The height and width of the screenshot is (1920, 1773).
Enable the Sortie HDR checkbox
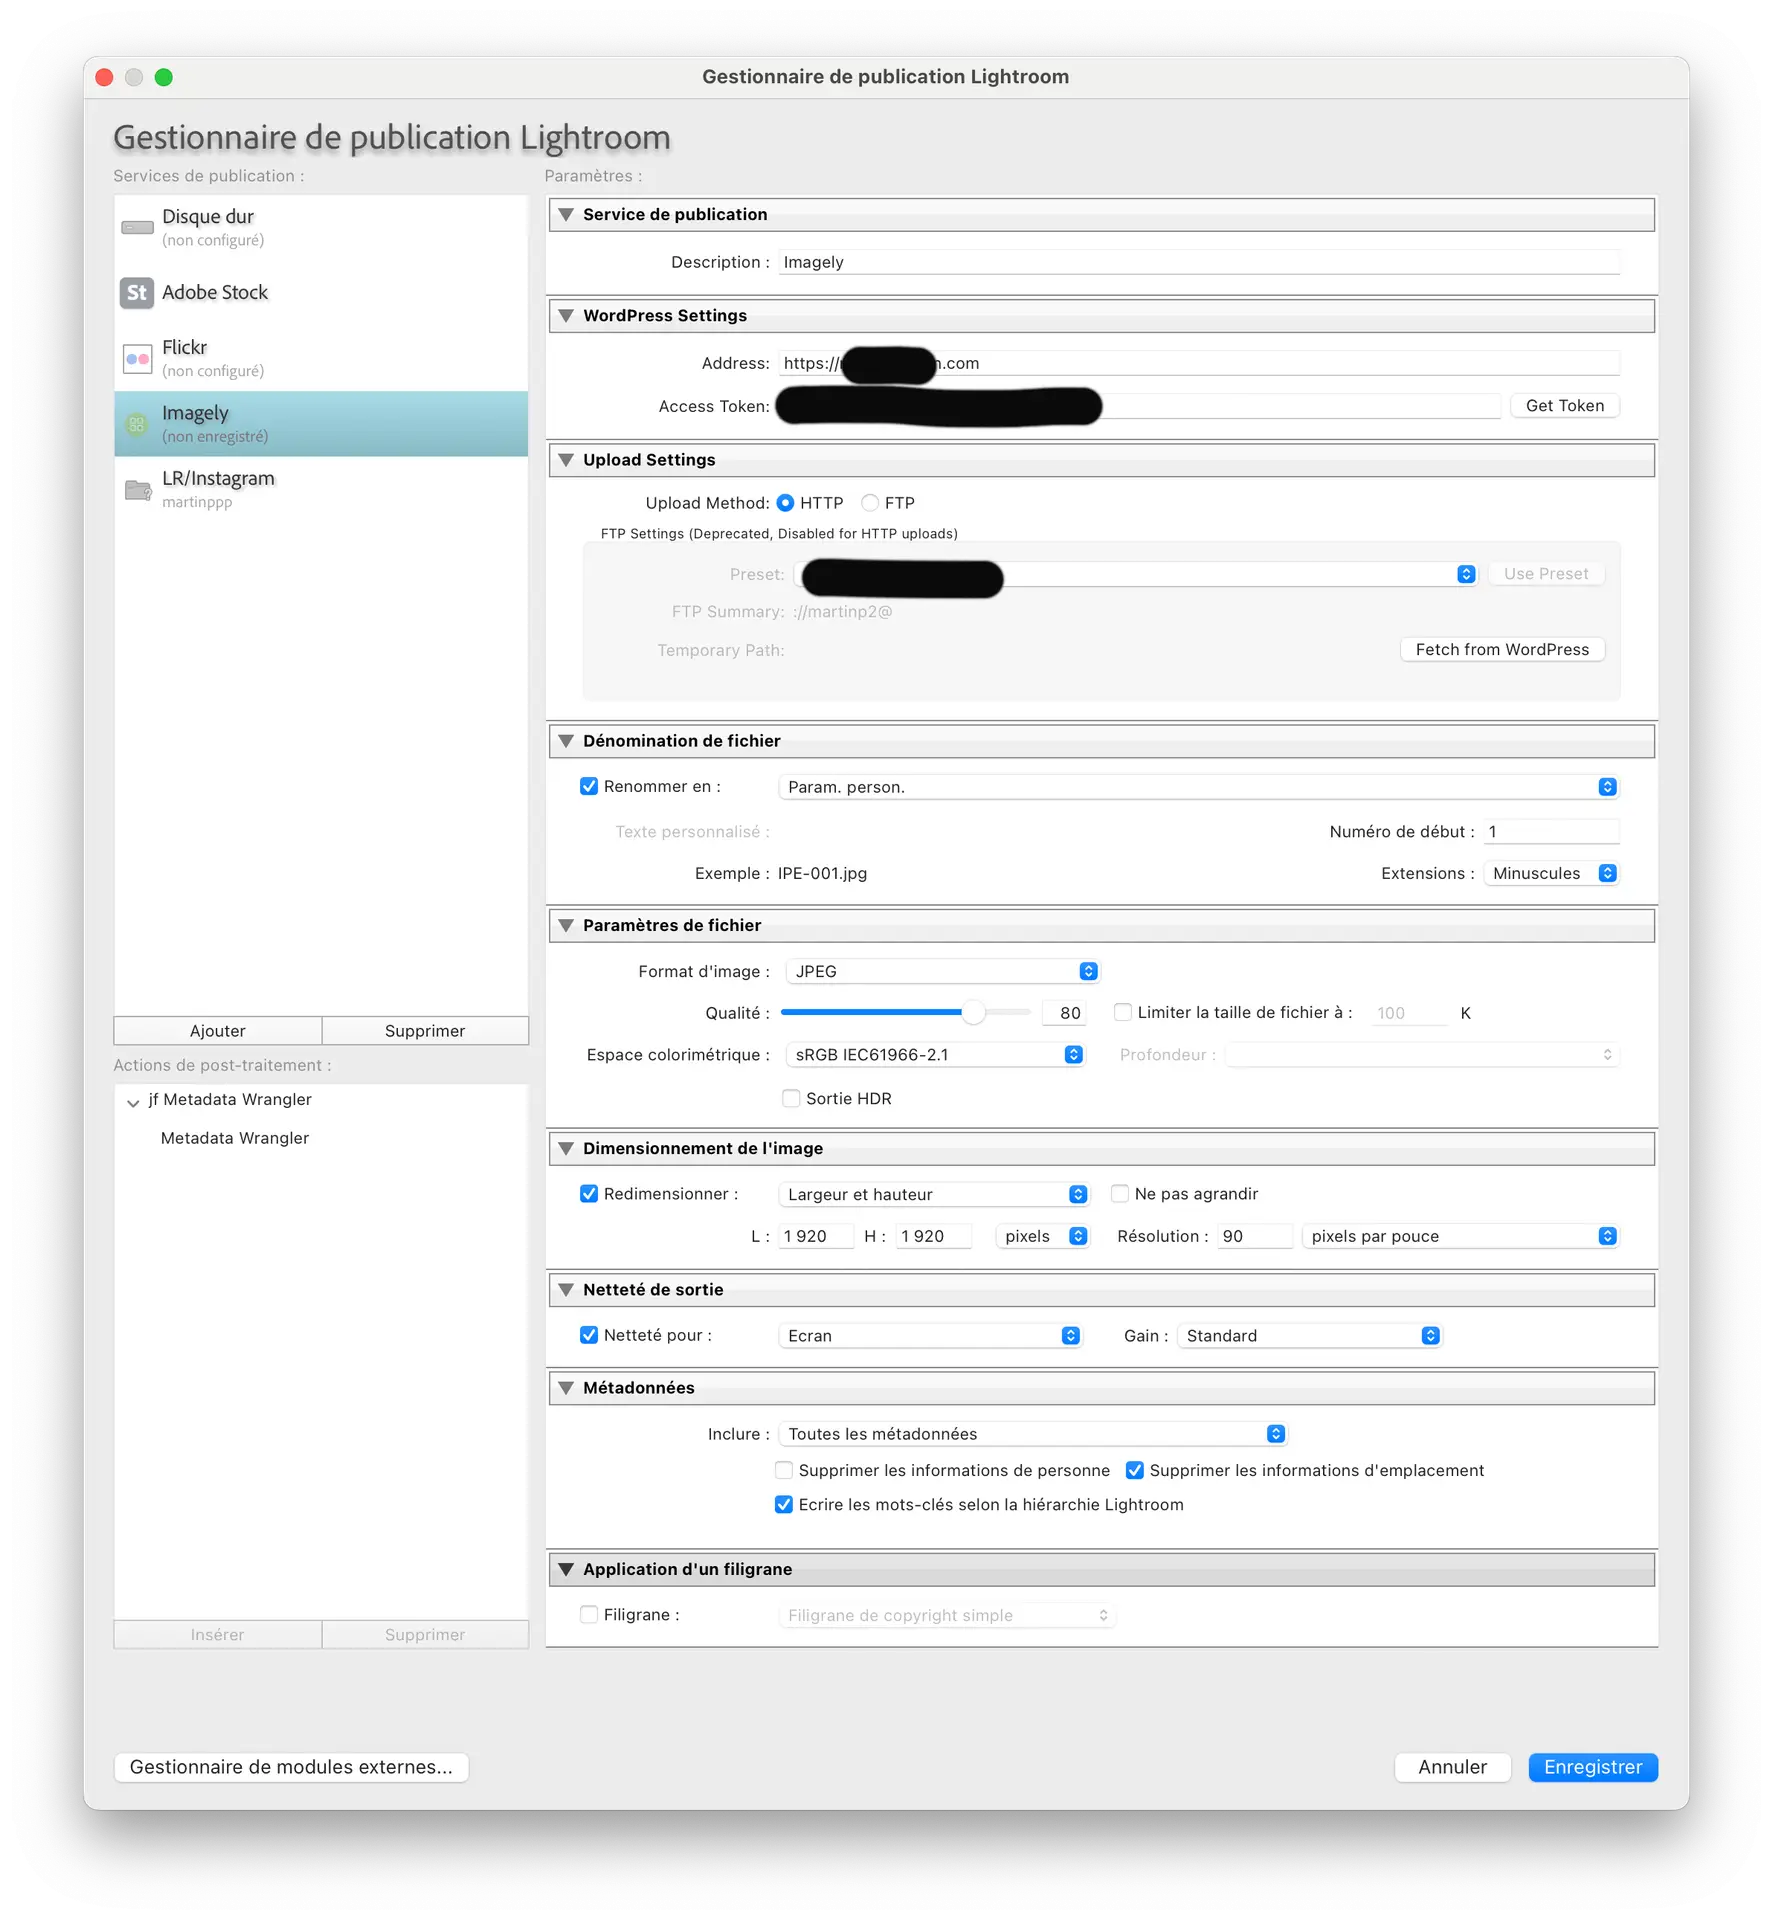(791, 1098)
